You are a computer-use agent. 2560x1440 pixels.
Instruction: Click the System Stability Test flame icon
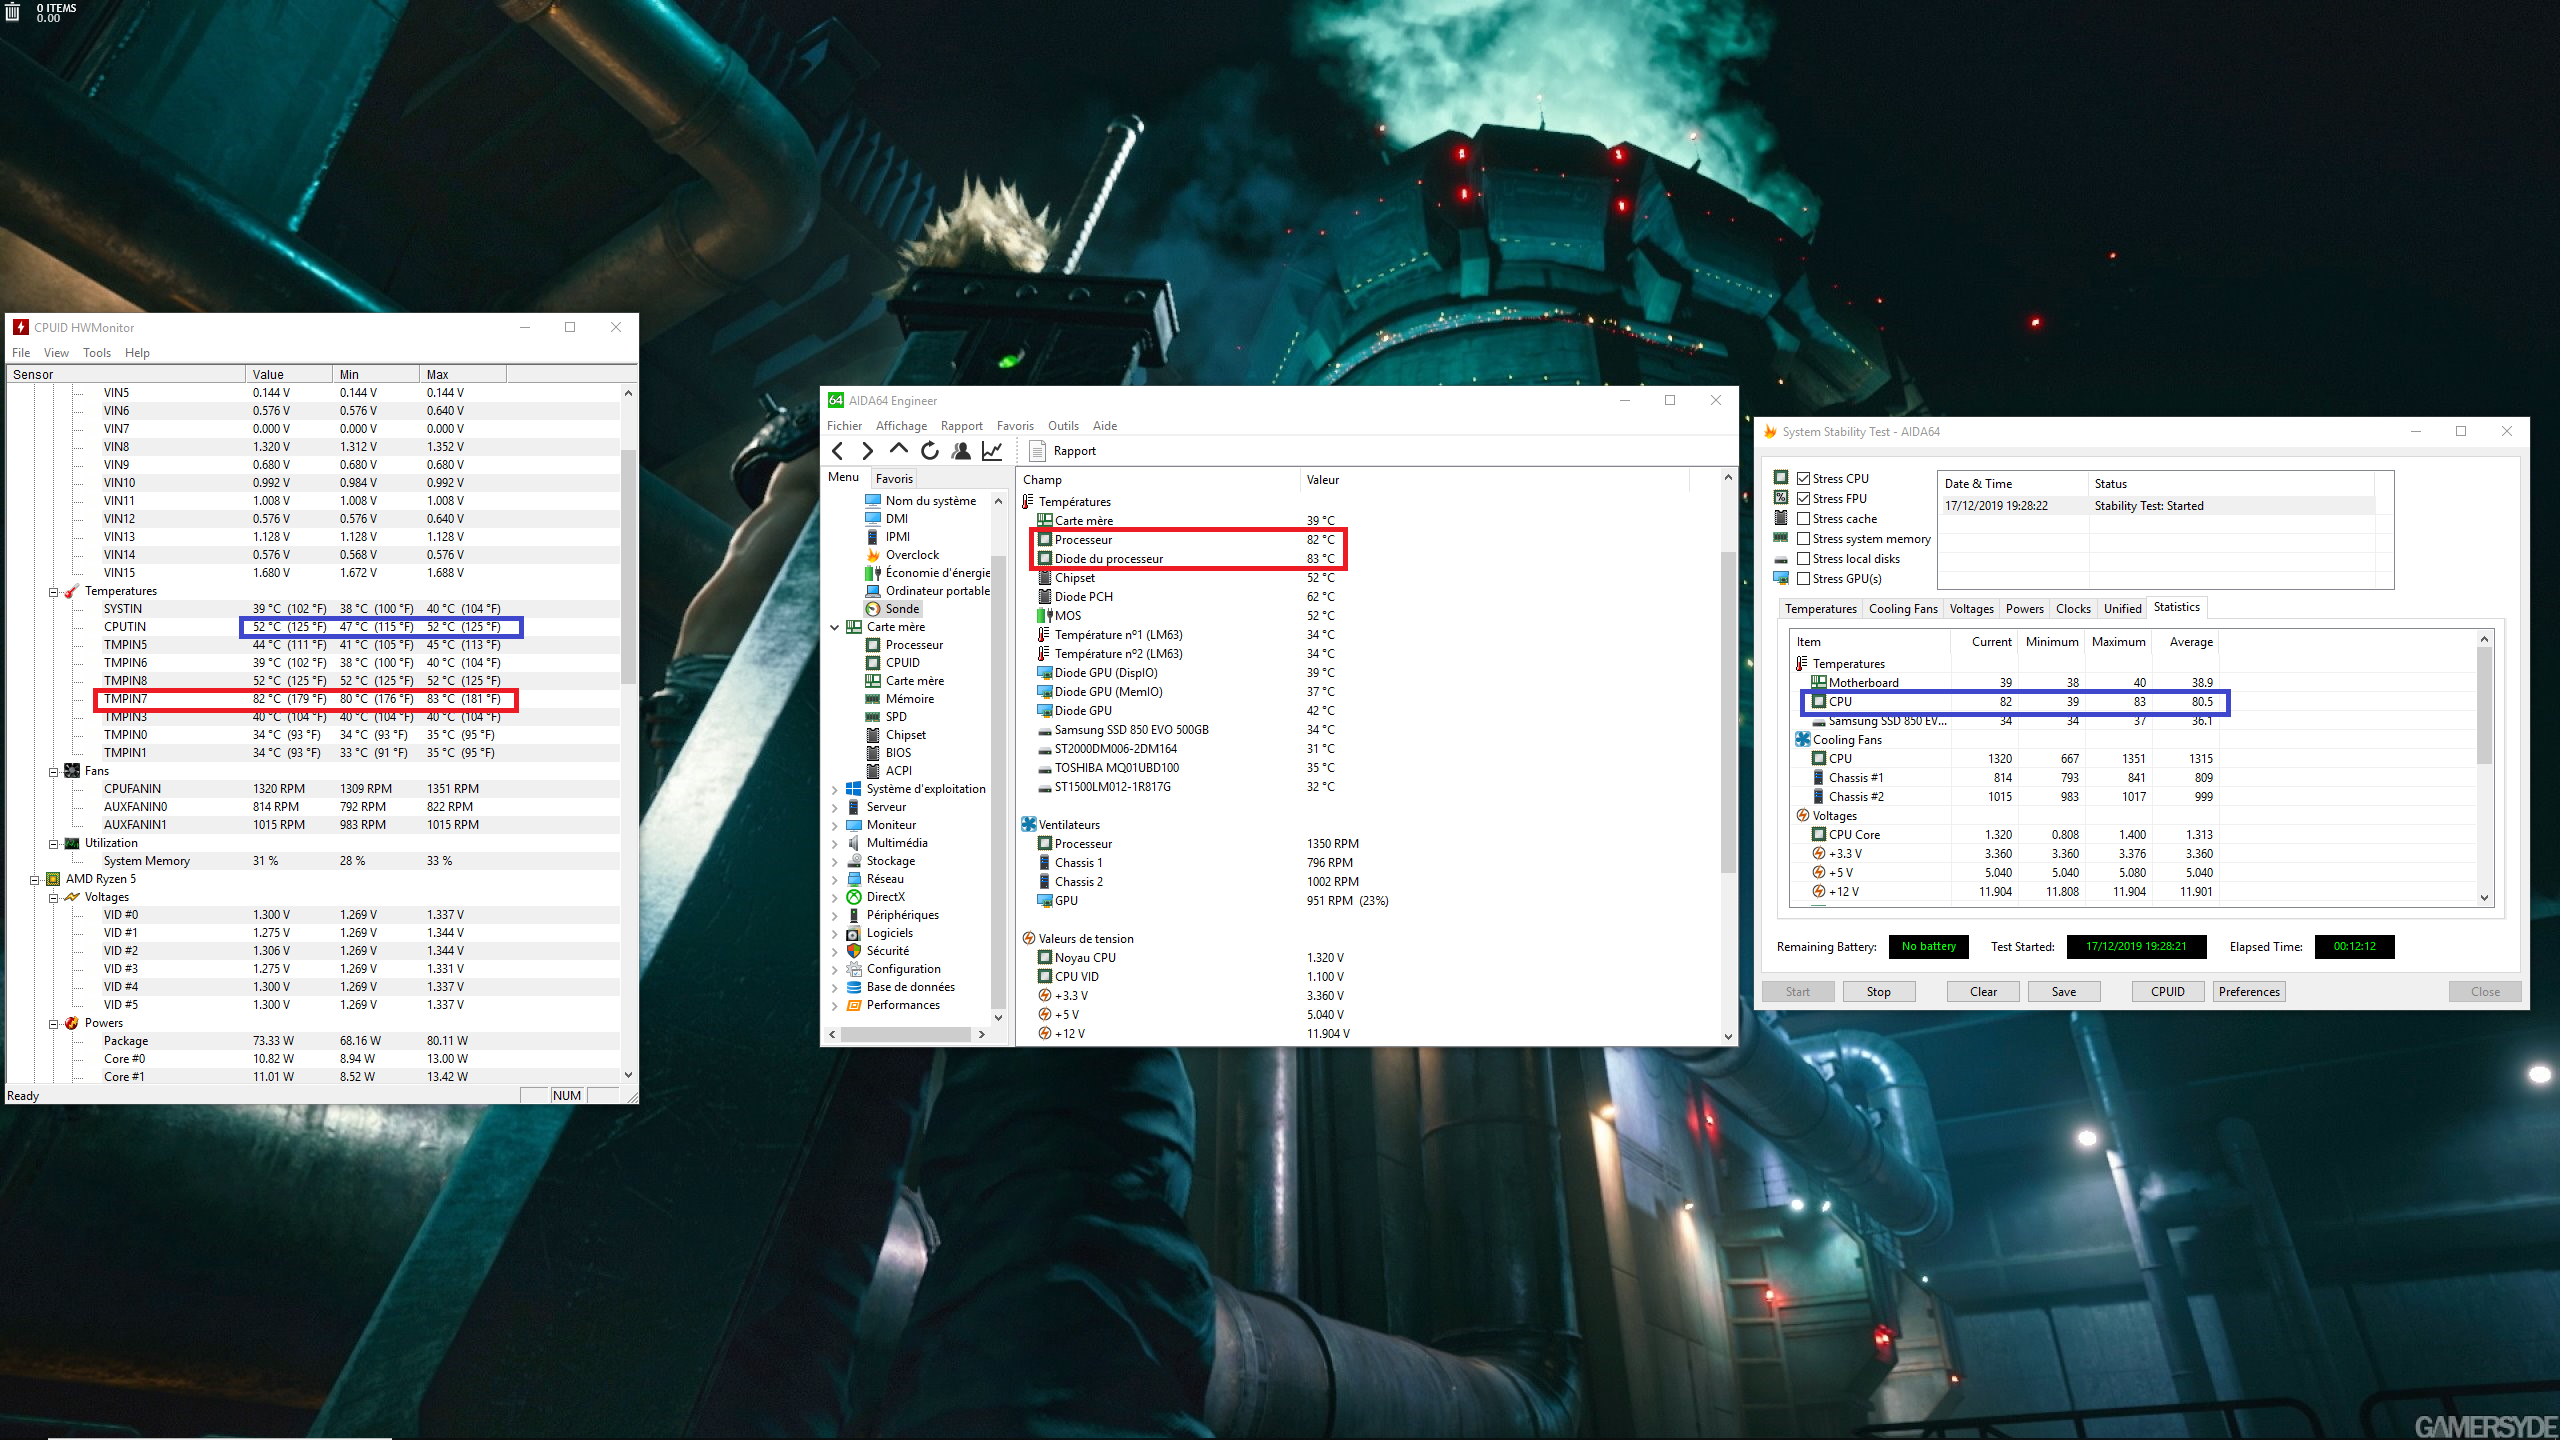point(1770,432)
